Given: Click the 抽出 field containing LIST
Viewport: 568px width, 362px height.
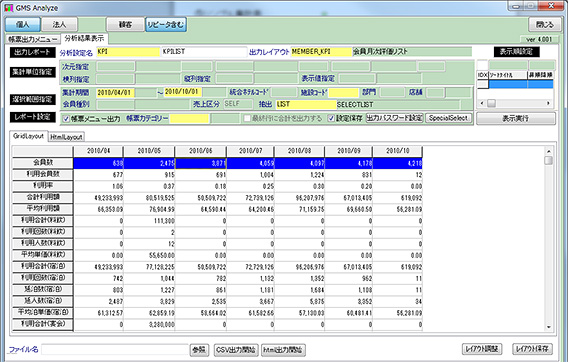Looking at the screenshot, I should [306, 104].
